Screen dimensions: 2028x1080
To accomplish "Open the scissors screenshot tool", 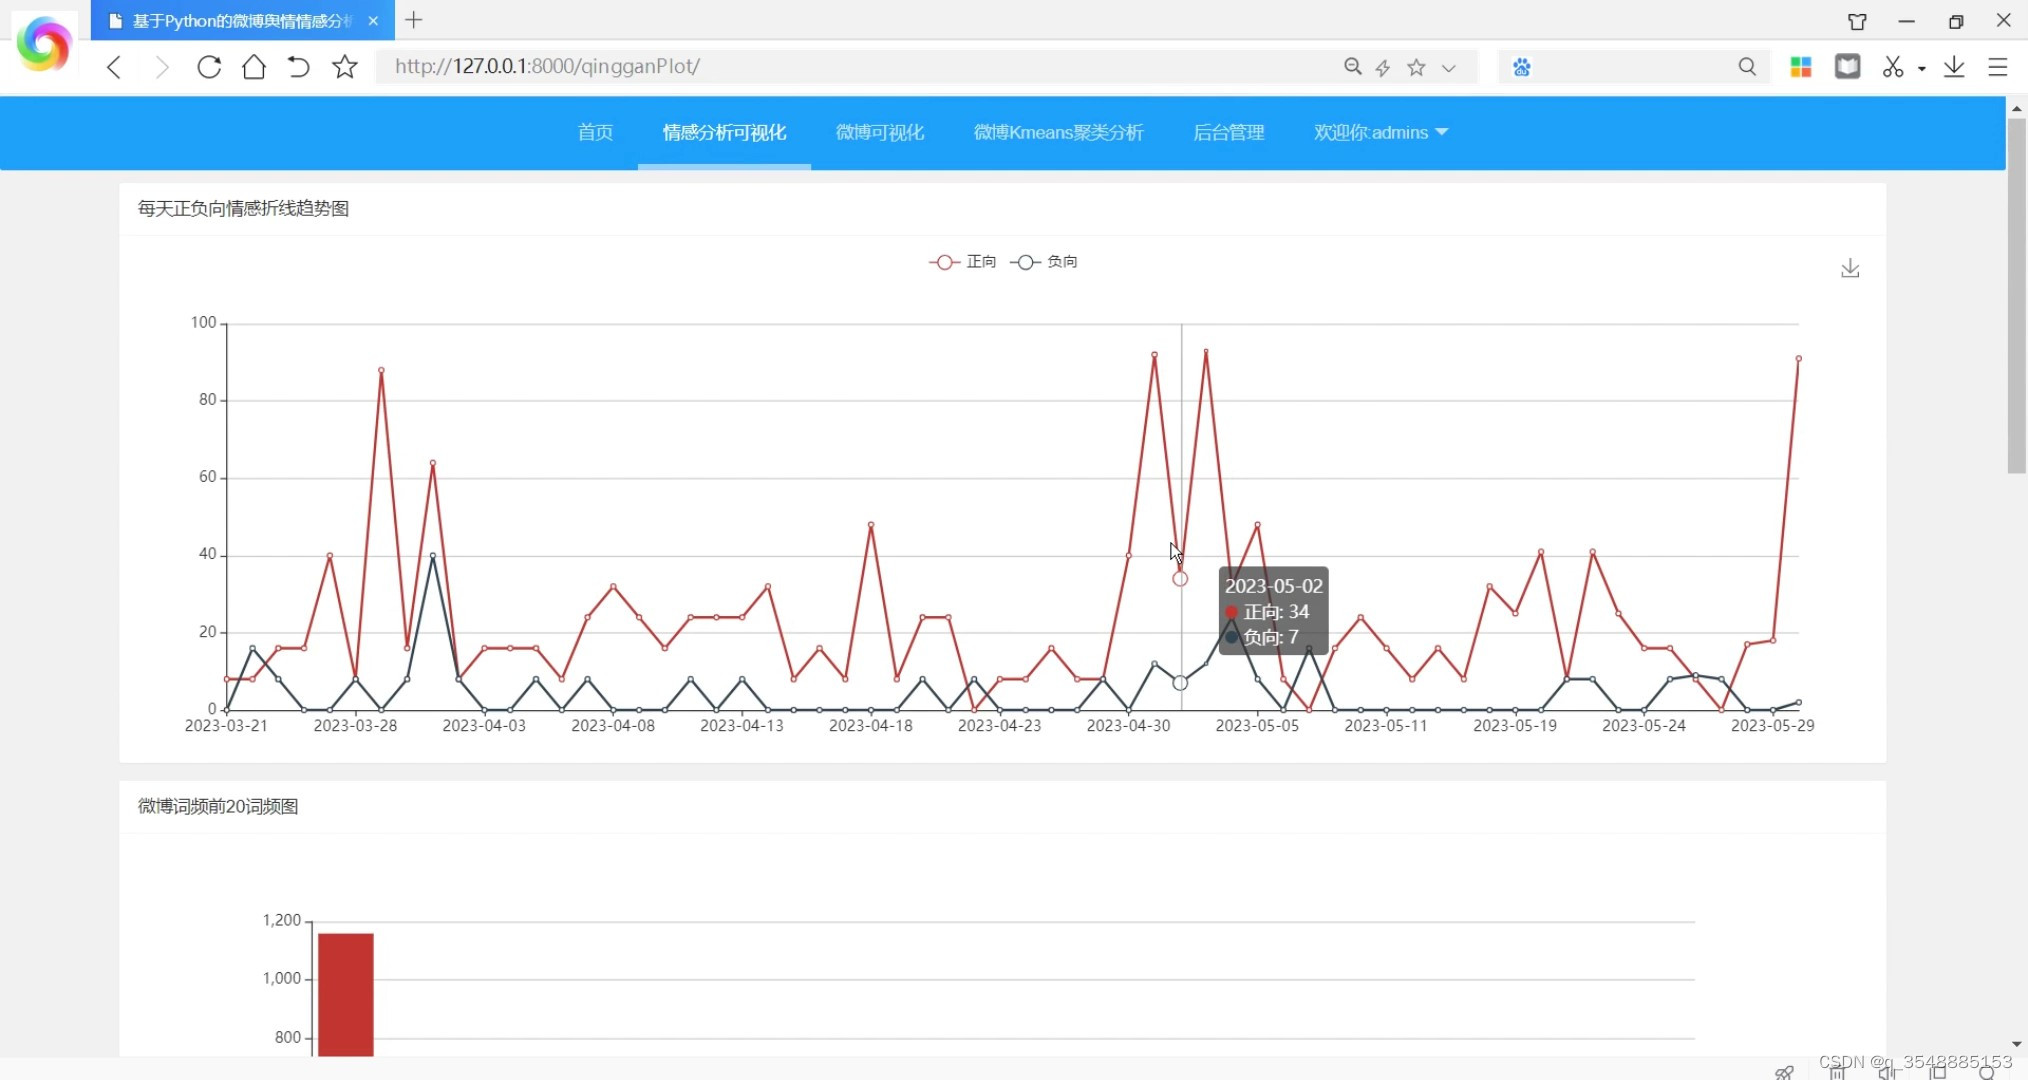I will point(1892,67).
